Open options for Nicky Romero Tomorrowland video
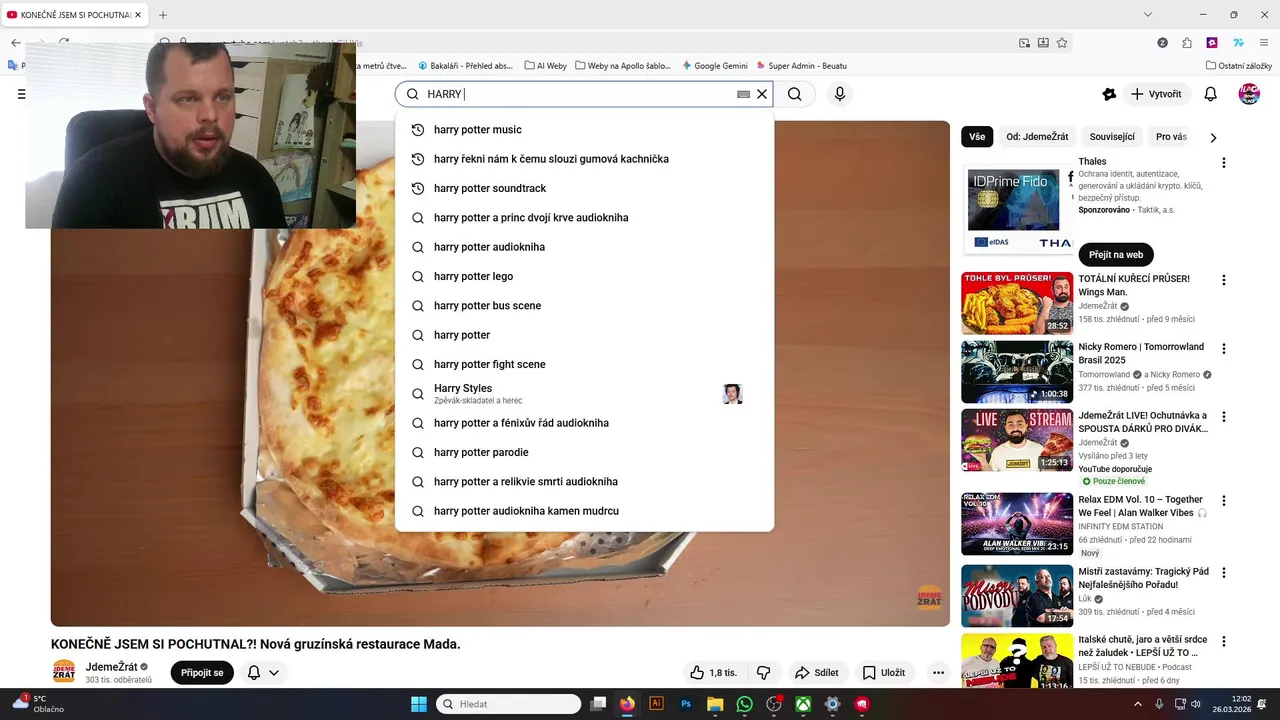Image resolution: width=1280 pixels, height=720 pixels. pyautogui.click(x=1223, y=349)
